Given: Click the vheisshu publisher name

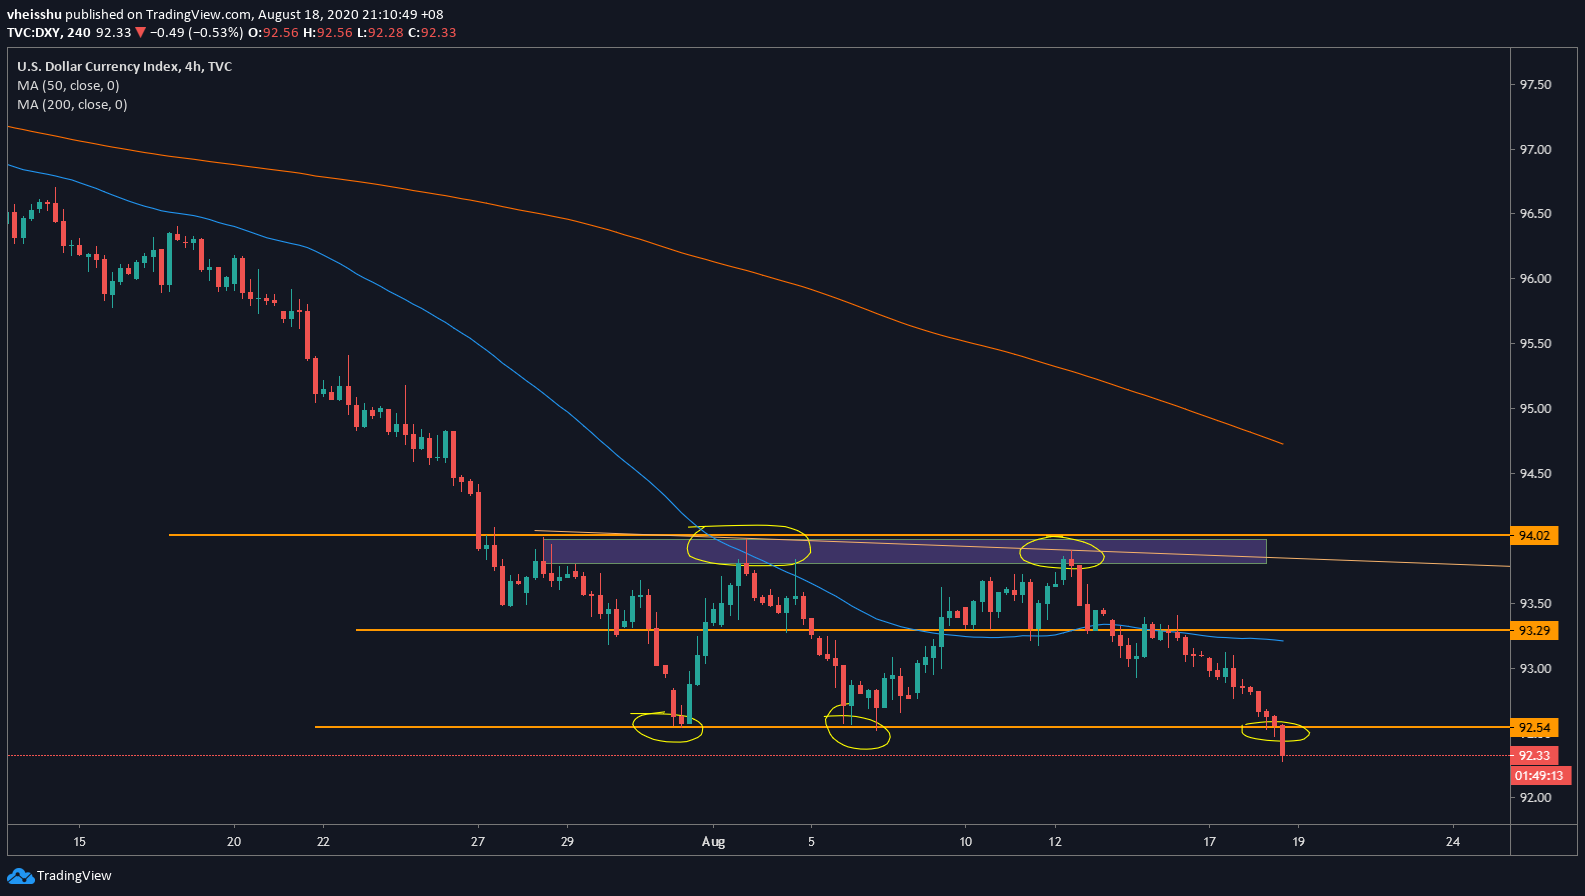Looking at the screenshot, I should pos(34,14).
